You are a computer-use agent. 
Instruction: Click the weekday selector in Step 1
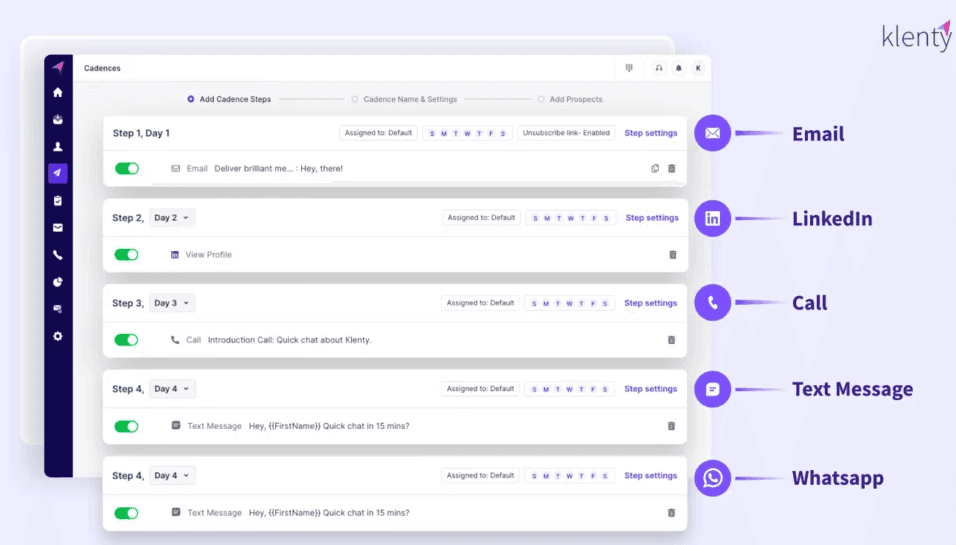click(x=467, y=133)
